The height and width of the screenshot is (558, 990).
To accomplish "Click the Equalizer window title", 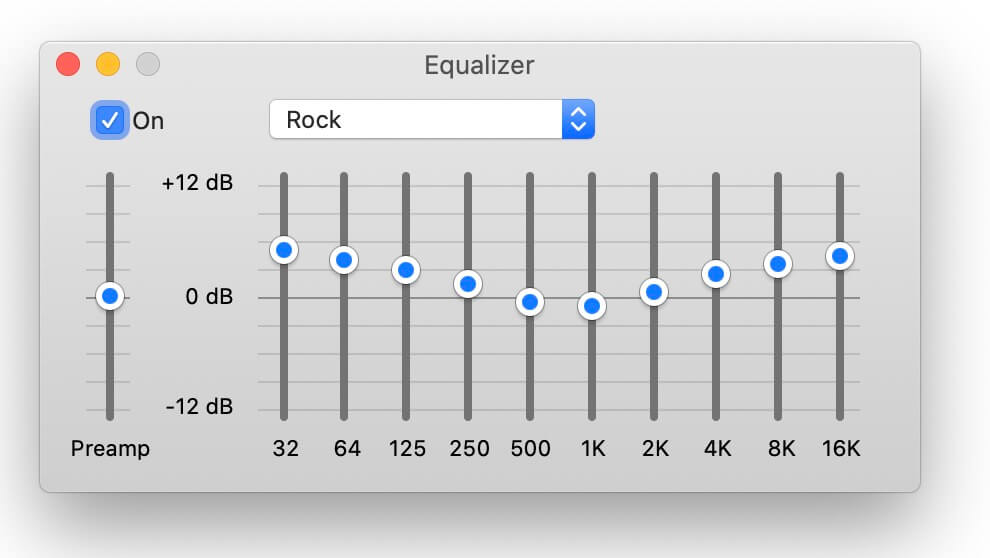I will [479, 65].
